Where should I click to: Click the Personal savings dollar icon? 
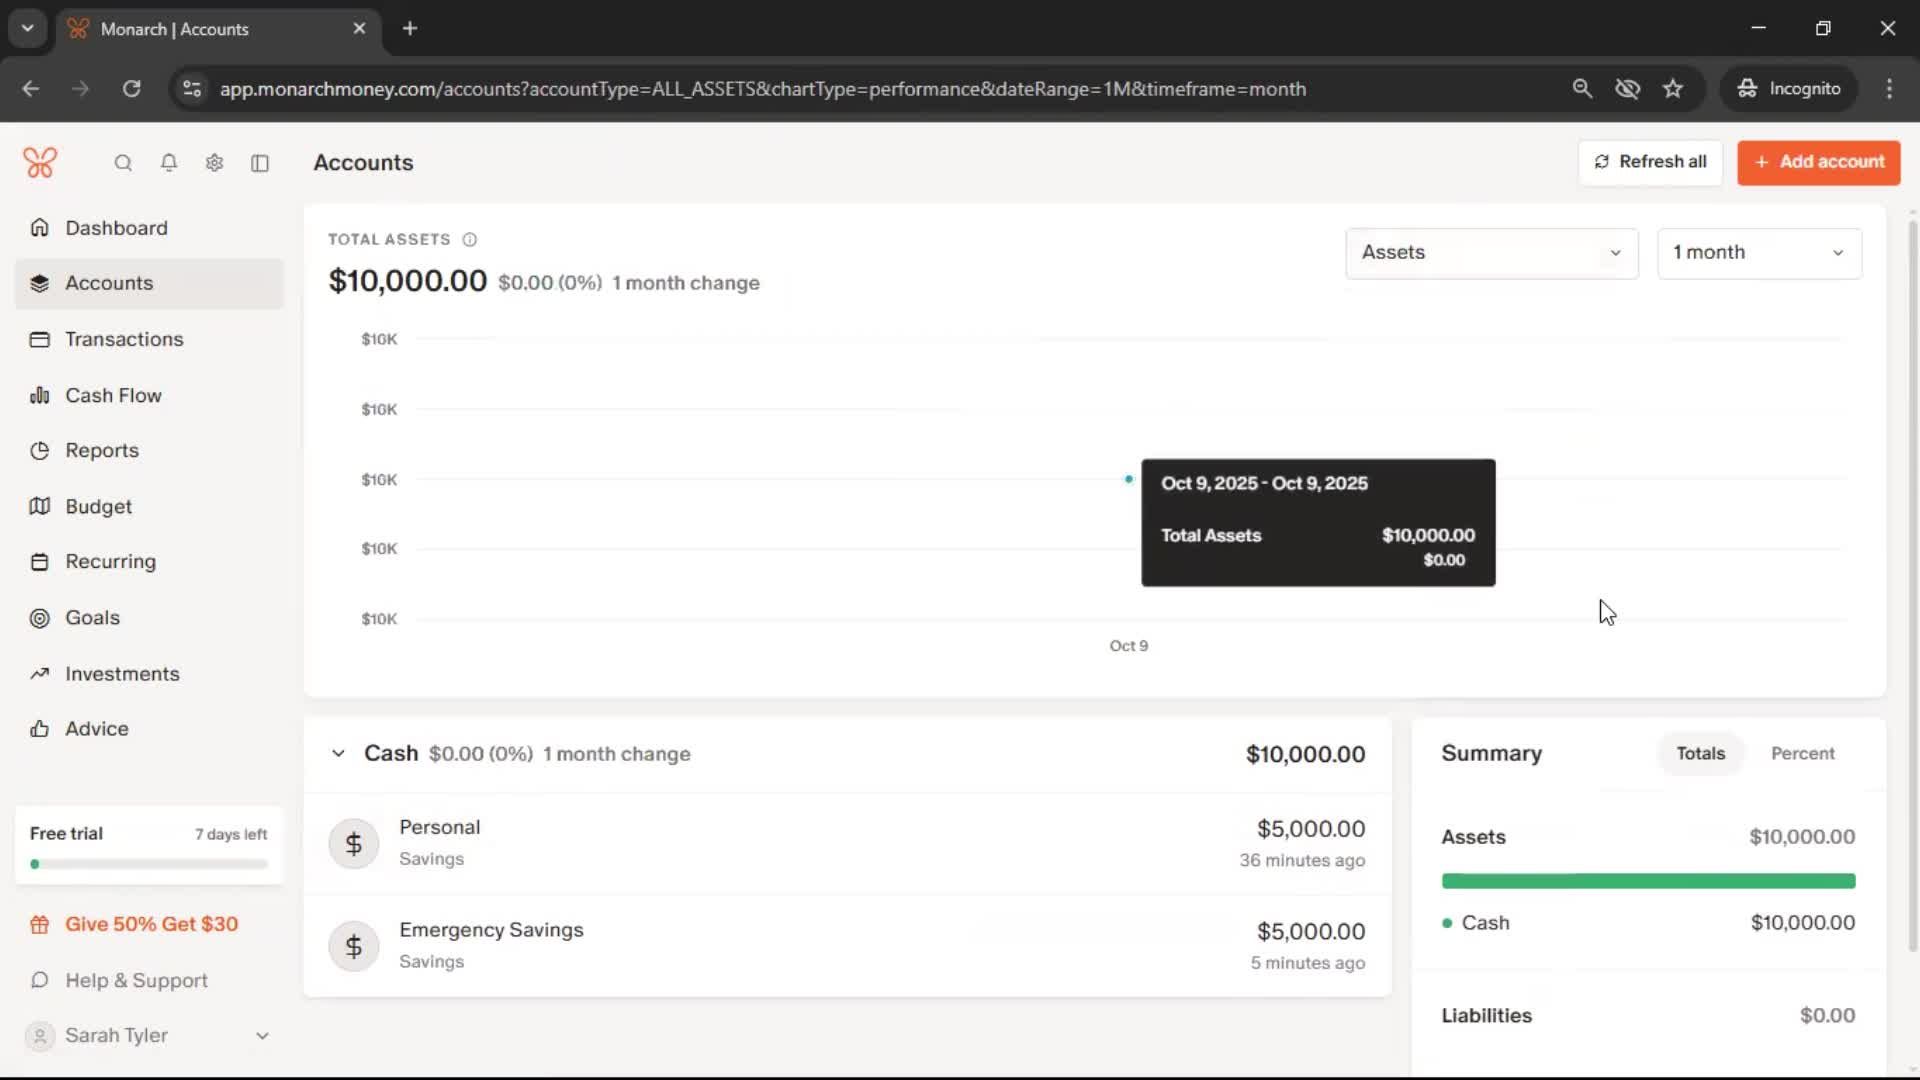pyautogui.click(x=354, y=844)
